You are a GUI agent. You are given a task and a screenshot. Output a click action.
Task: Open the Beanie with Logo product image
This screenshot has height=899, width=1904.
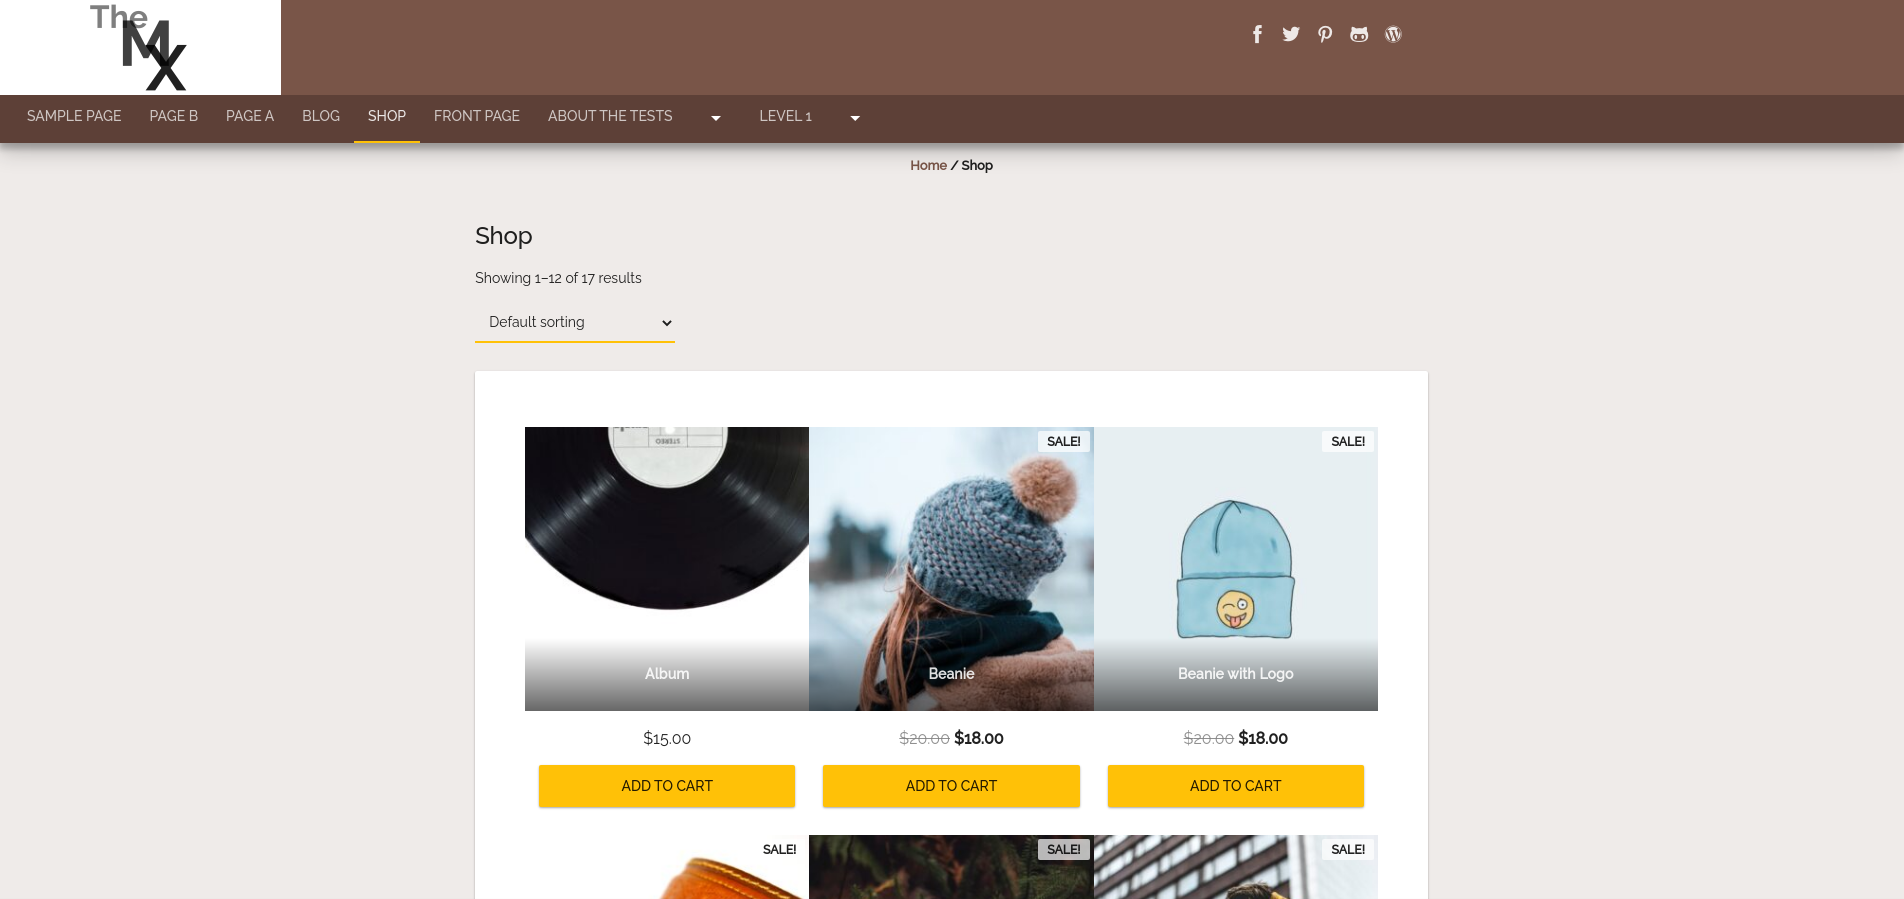coord(1236,569)
